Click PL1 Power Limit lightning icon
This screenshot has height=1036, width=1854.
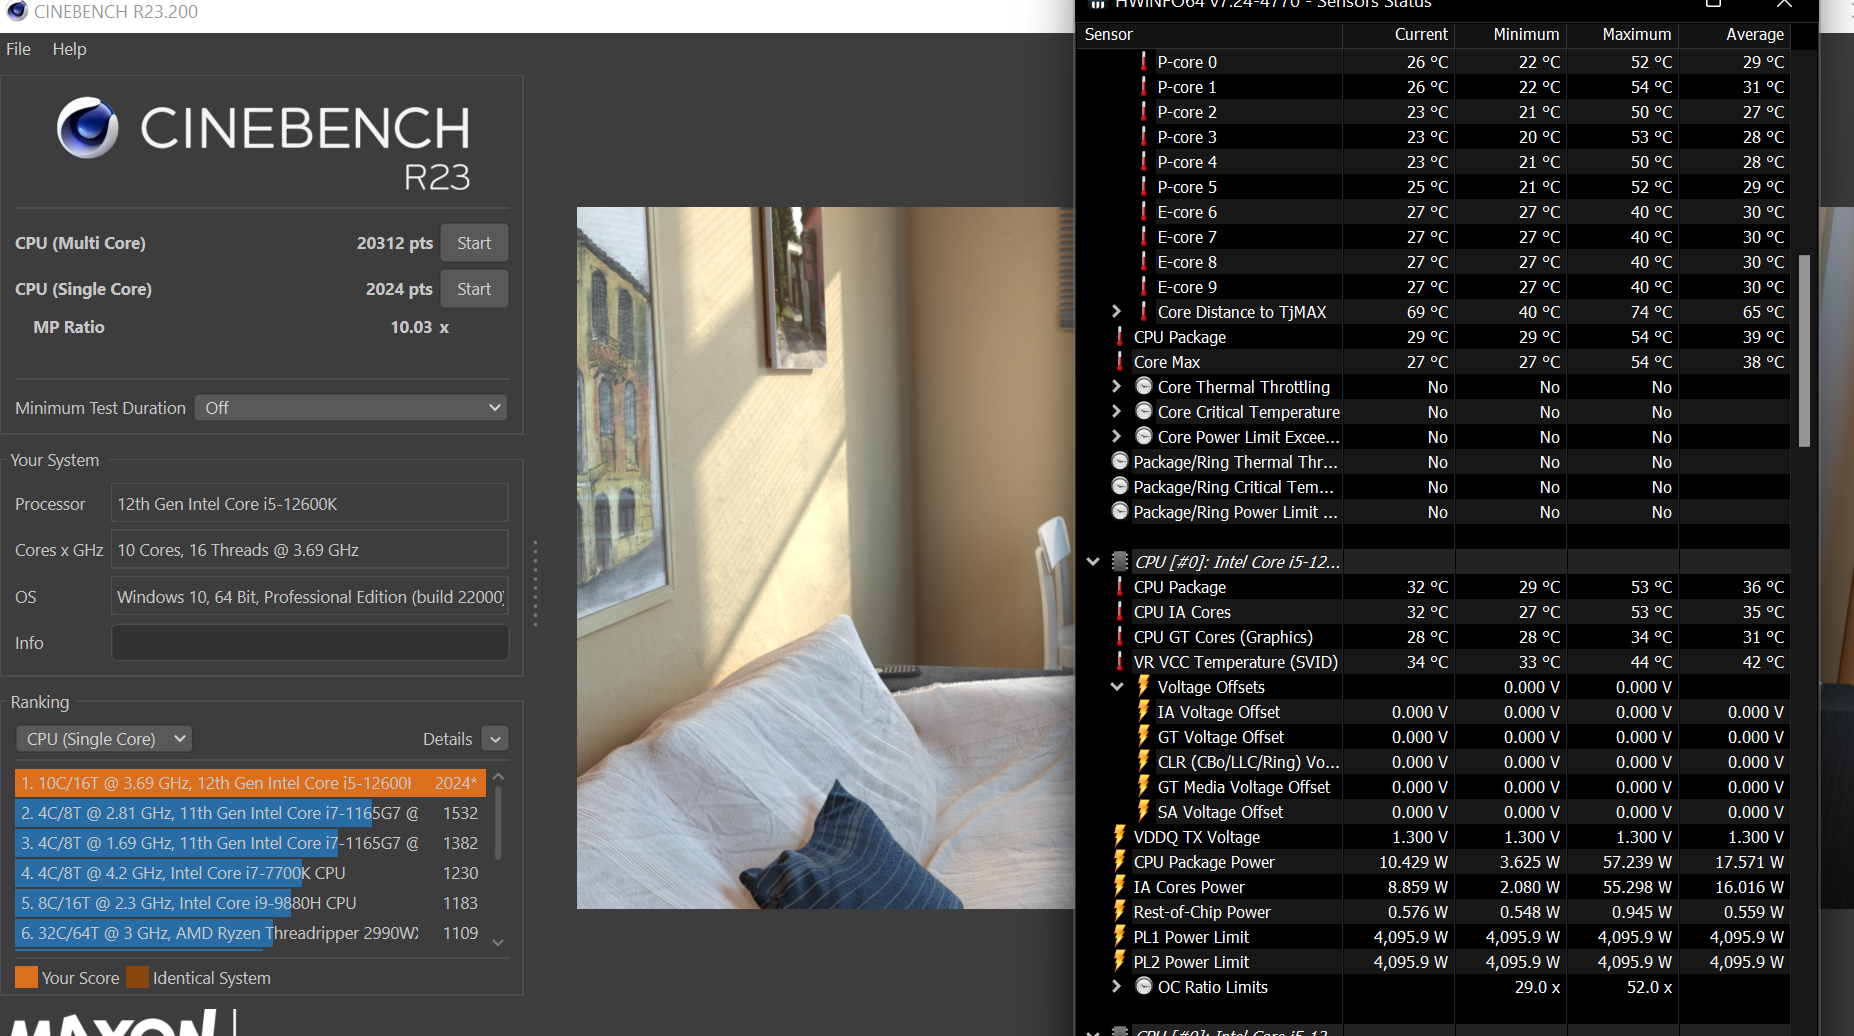[x=1120, y=936]
